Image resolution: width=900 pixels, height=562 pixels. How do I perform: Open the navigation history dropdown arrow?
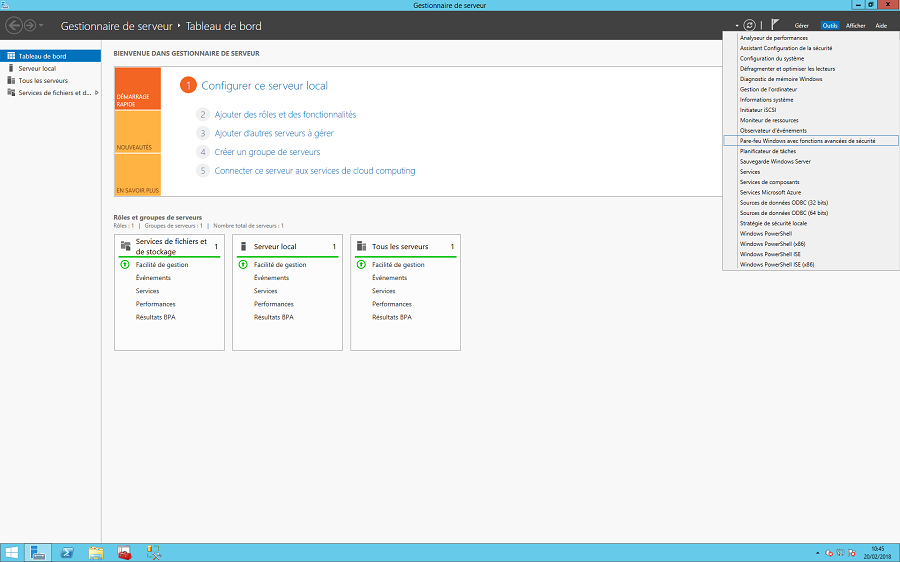[x=41, y=26]
